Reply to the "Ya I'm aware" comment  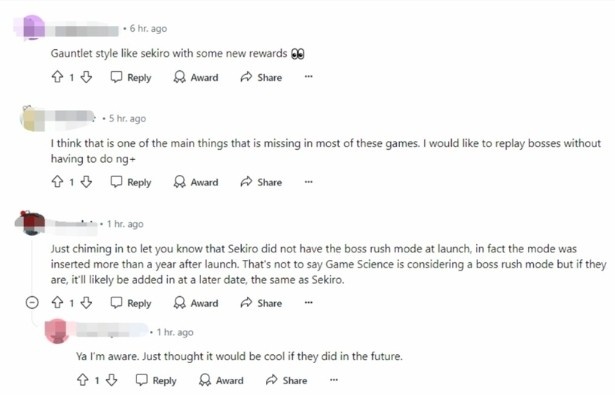(x=156, y=380)
